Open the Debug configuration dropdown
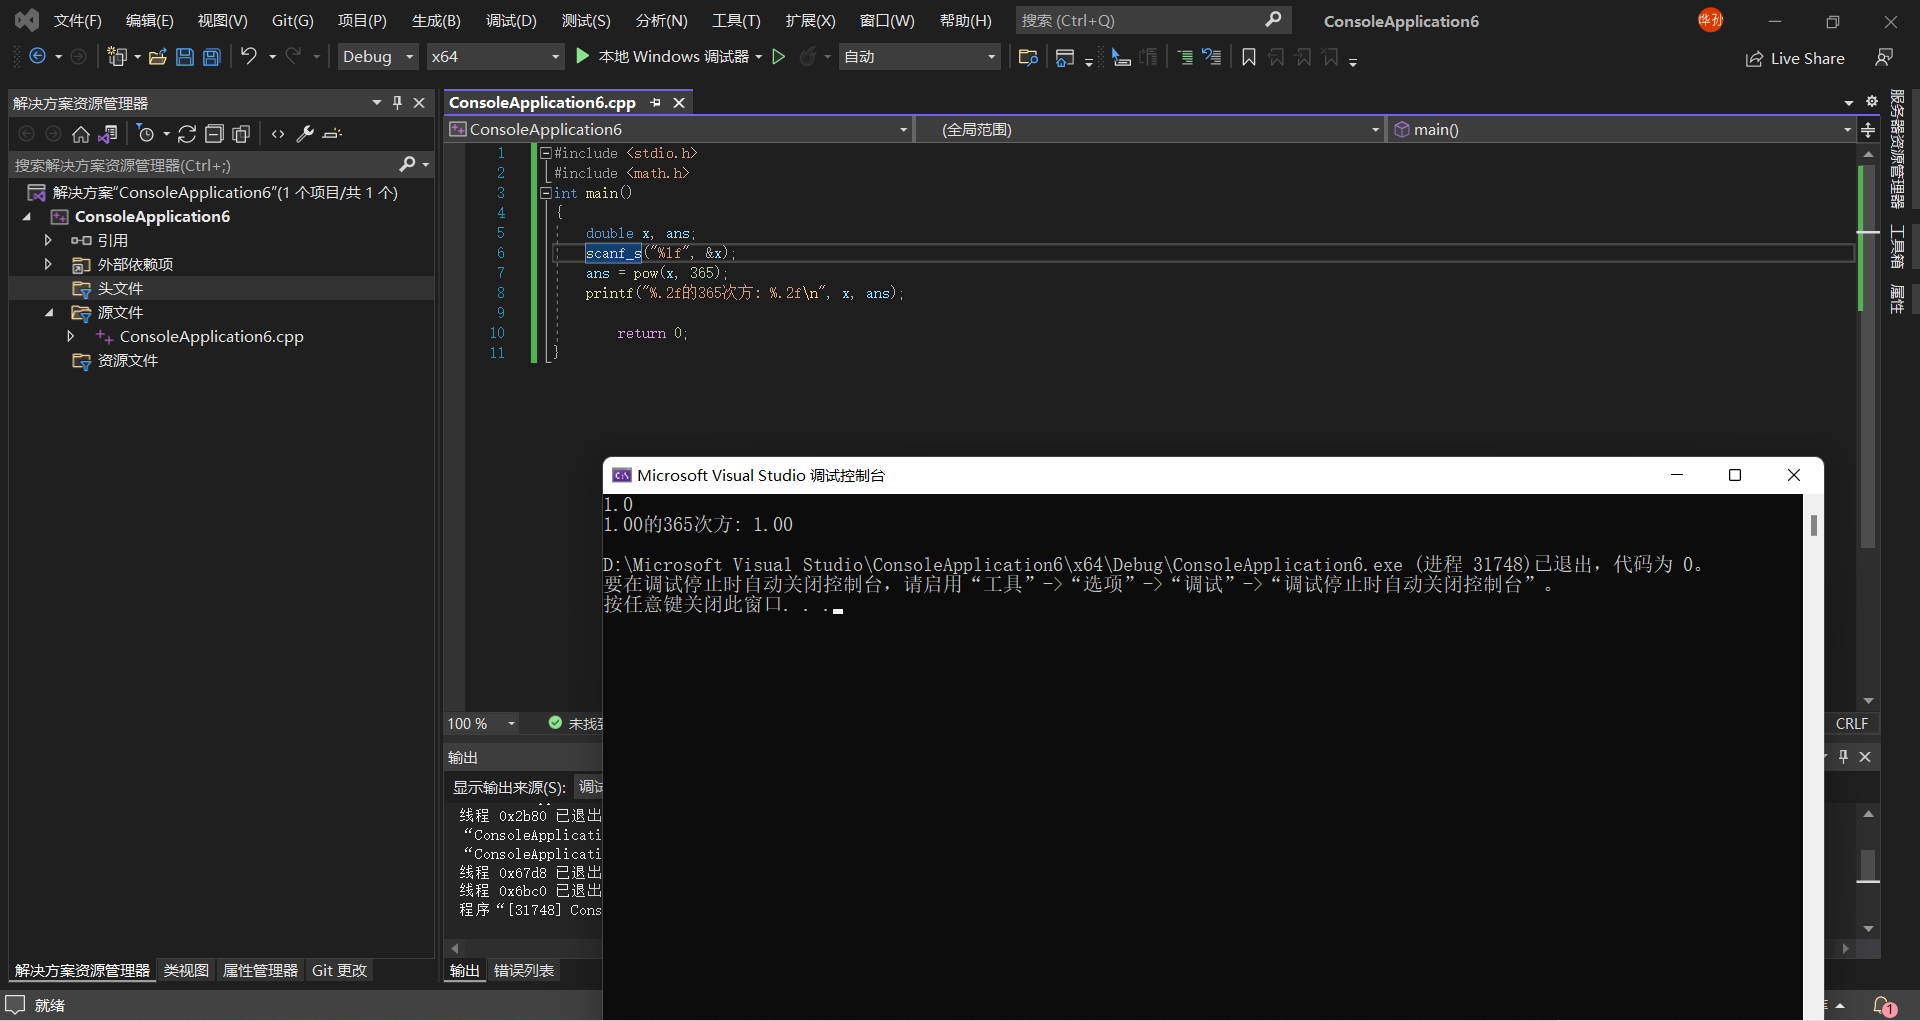 pyautogui.click(x=377, y=57)
